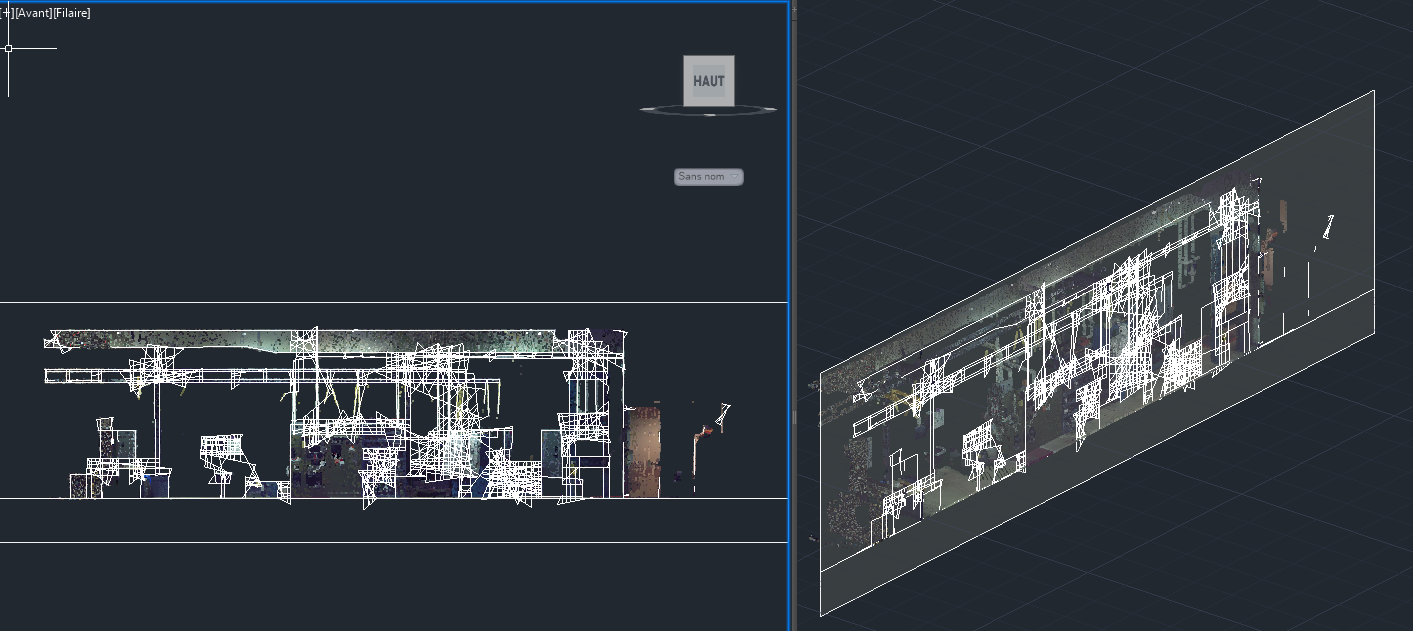Click the arrow on the 'Sans nom' selector

(735, 177)
